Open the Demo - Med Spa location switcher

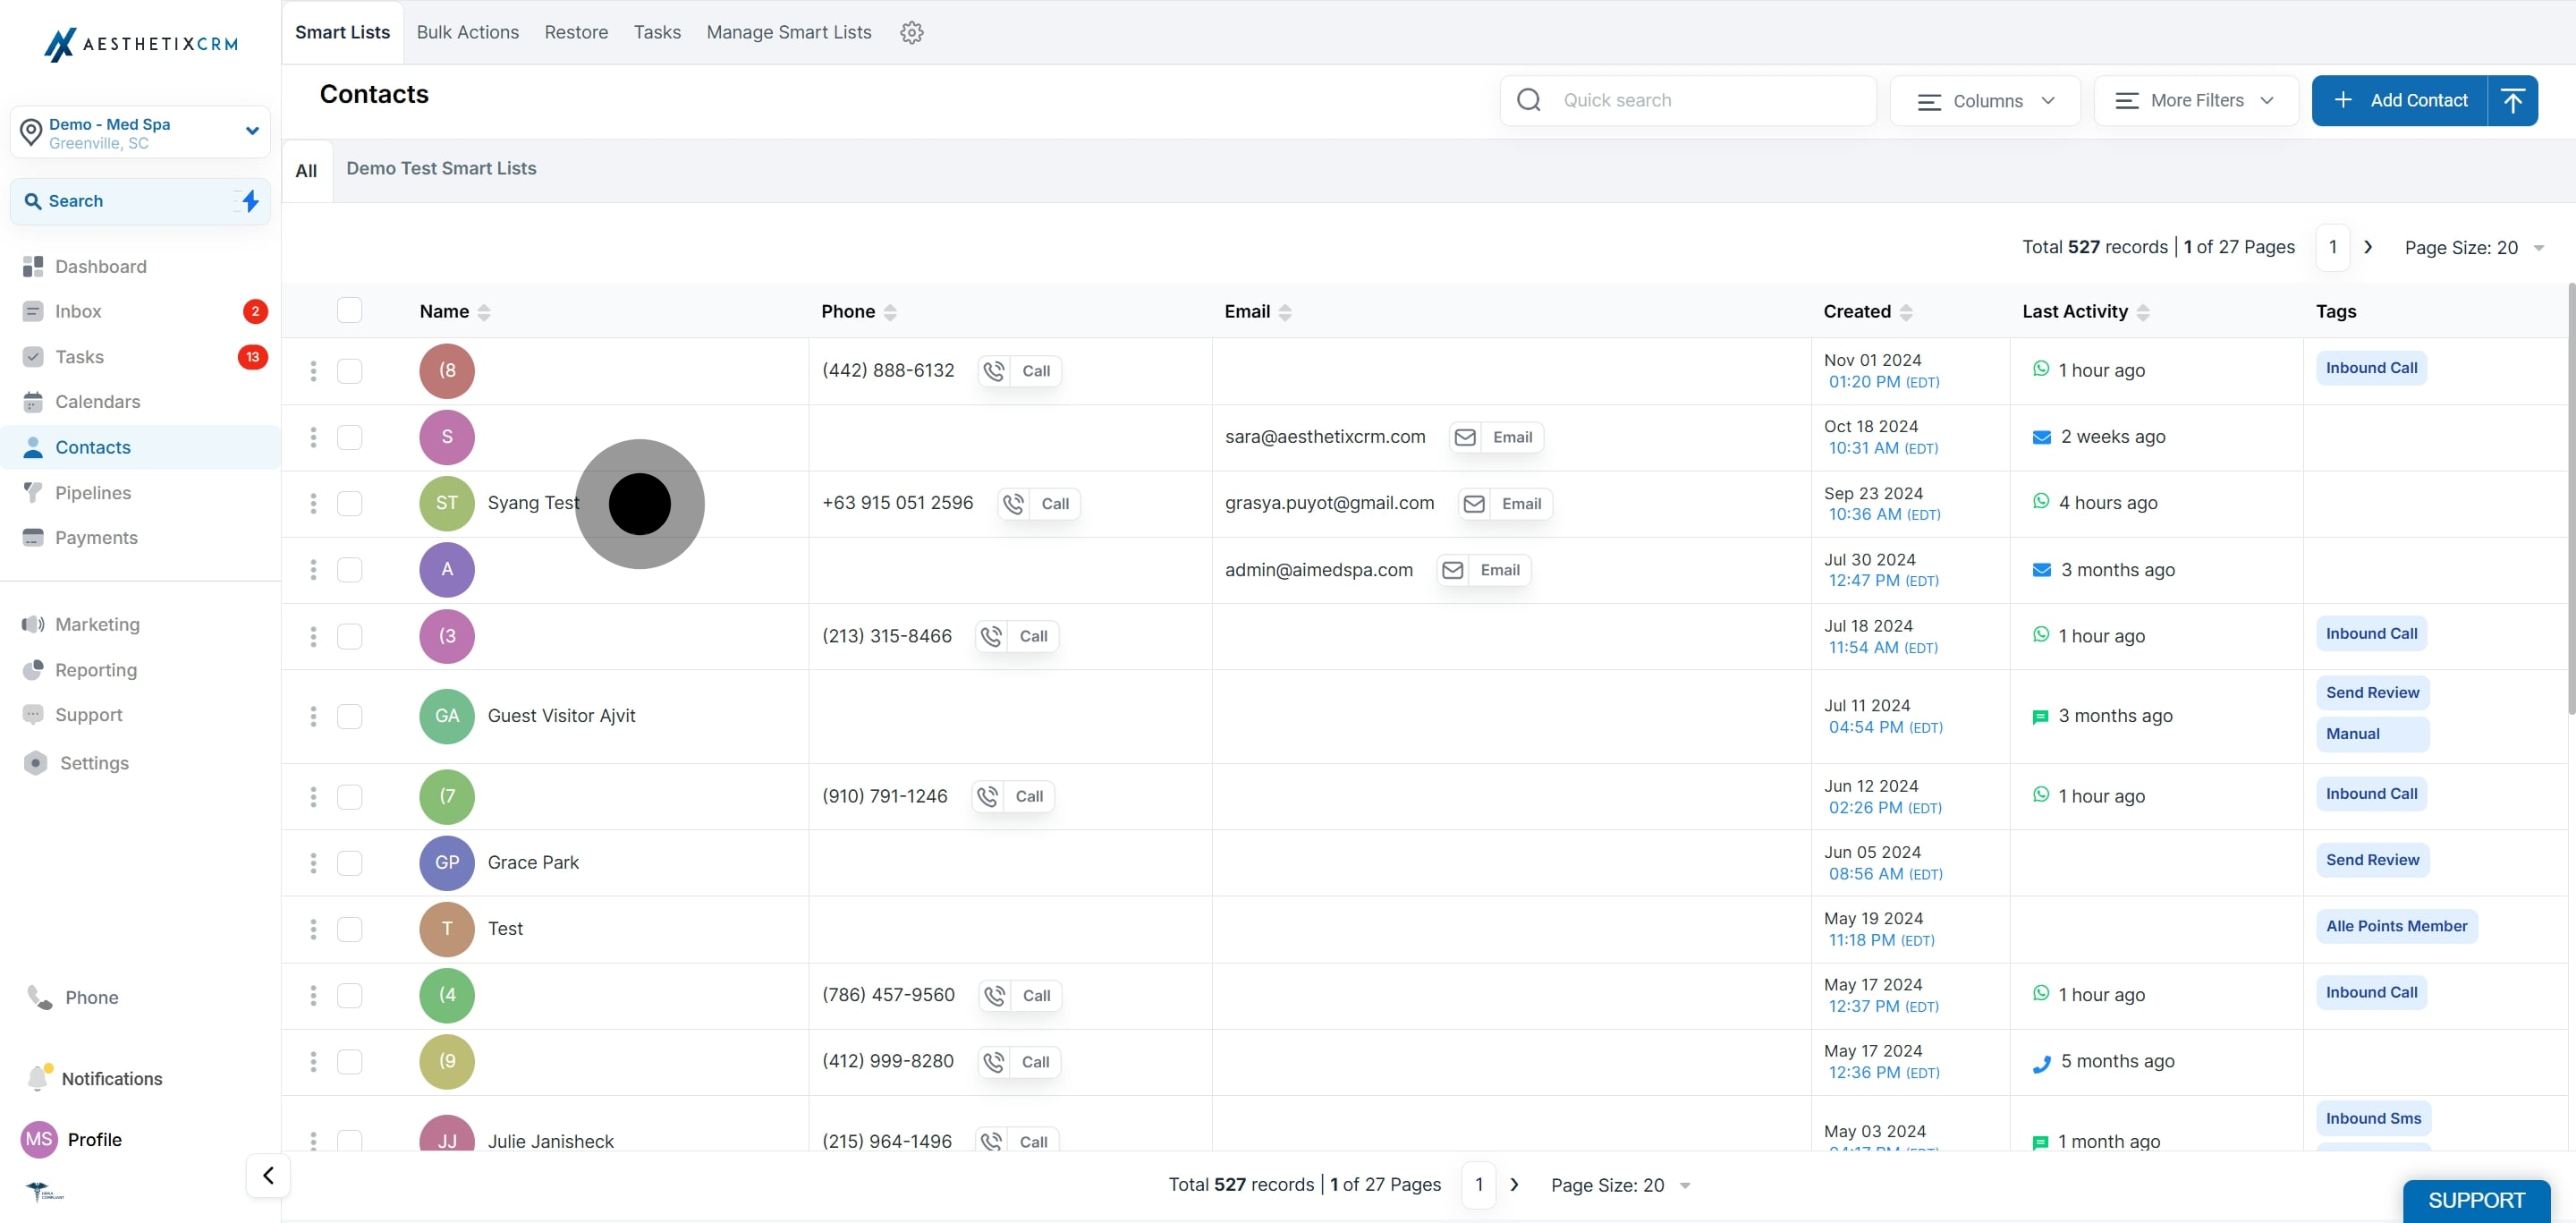[140, 132]
